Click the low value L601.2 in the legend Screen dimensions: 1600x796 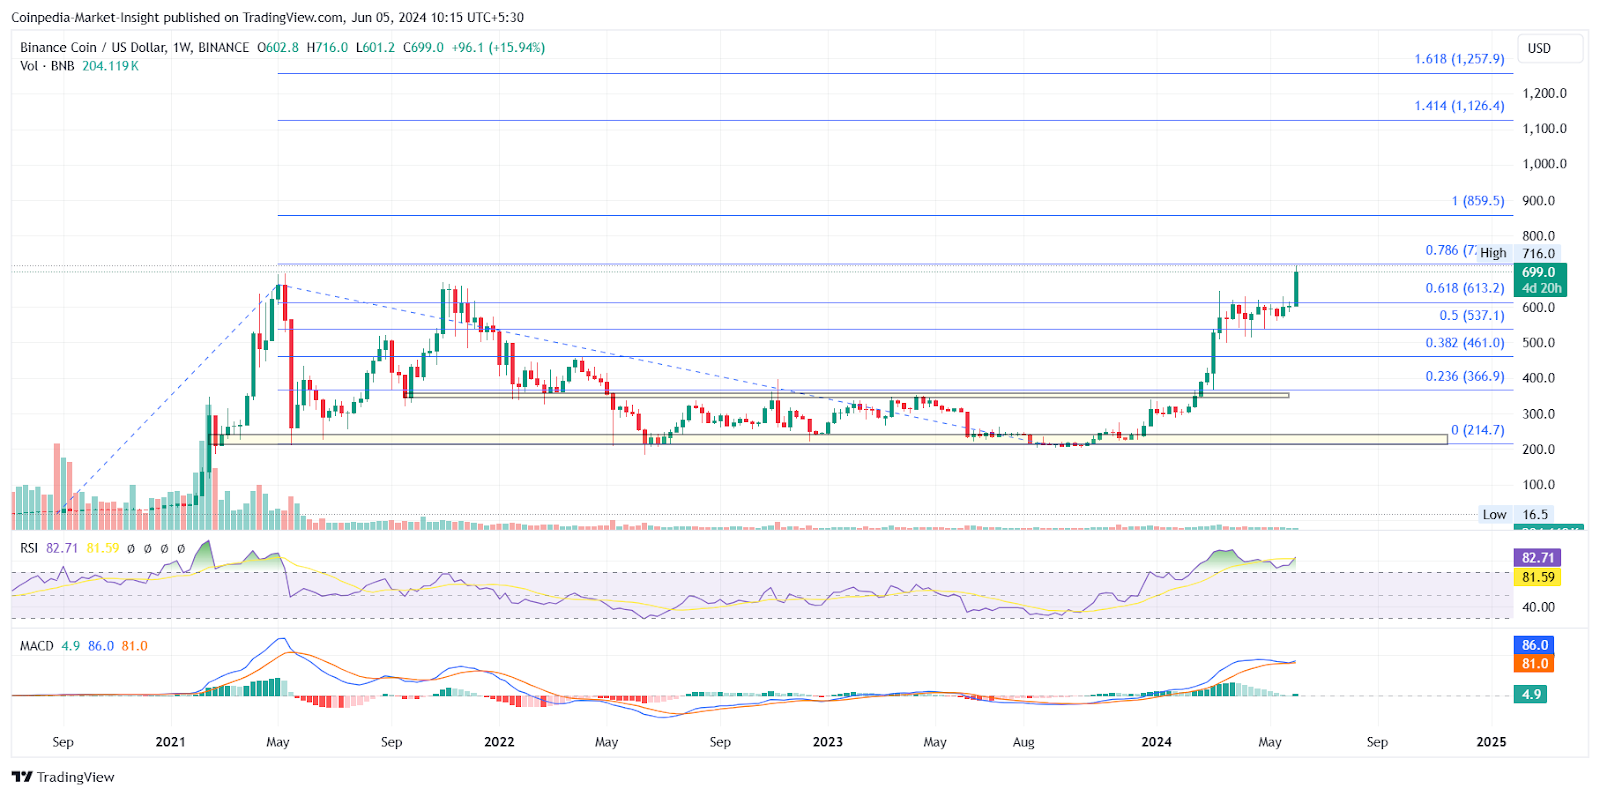(375, 47)
